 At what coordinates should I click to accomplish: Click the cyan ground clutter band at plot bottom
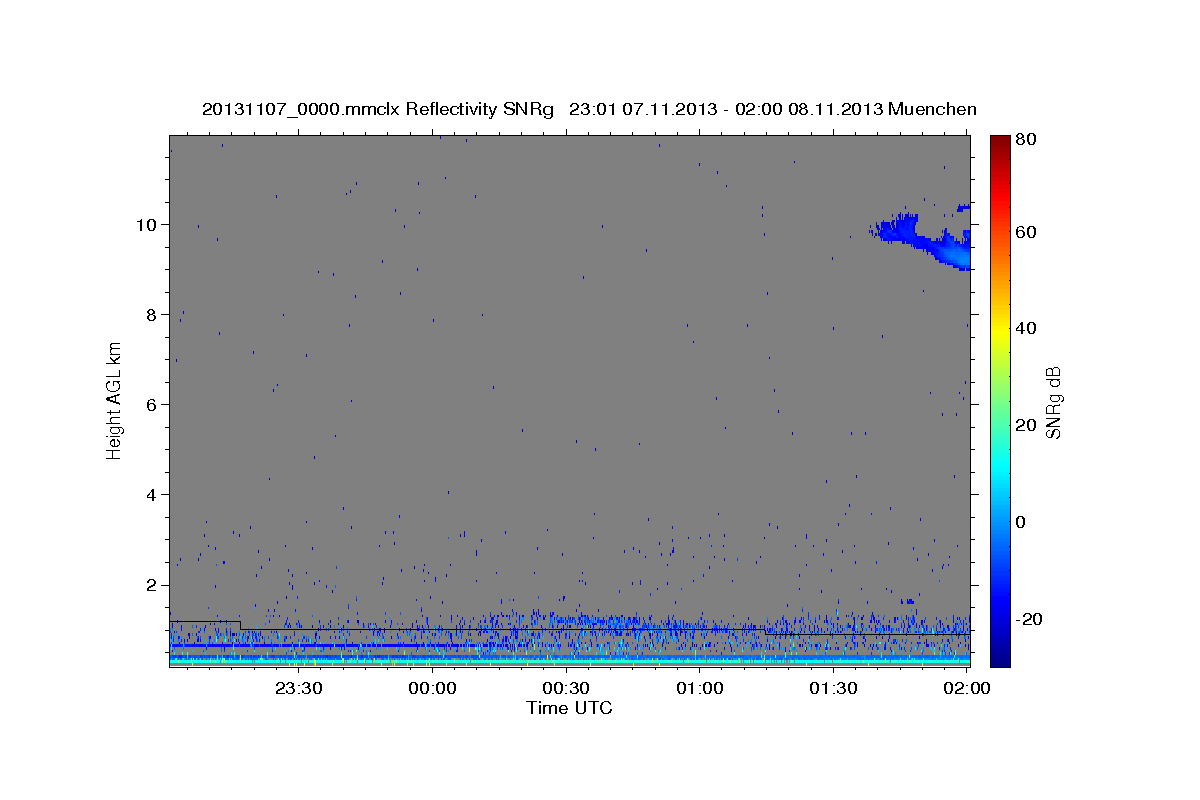tap(570, 661)
